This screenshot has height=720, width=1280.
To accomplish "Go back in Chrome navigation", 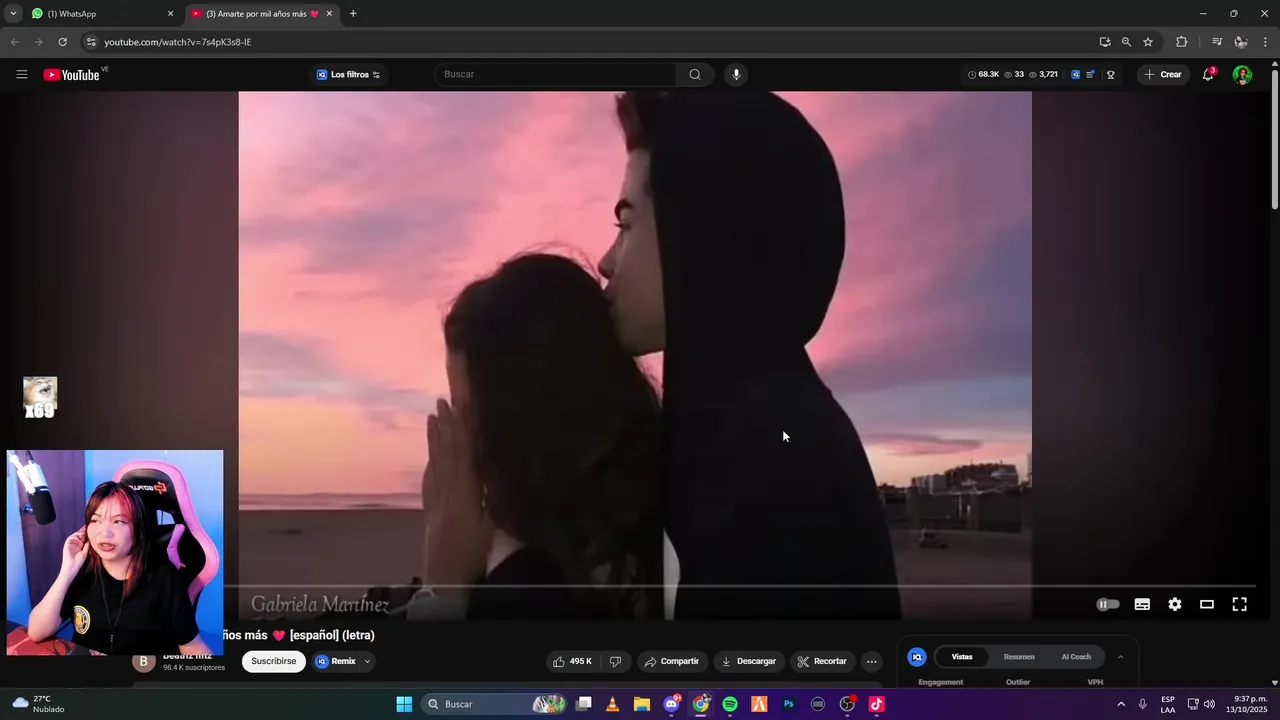I will pos(14,42).
